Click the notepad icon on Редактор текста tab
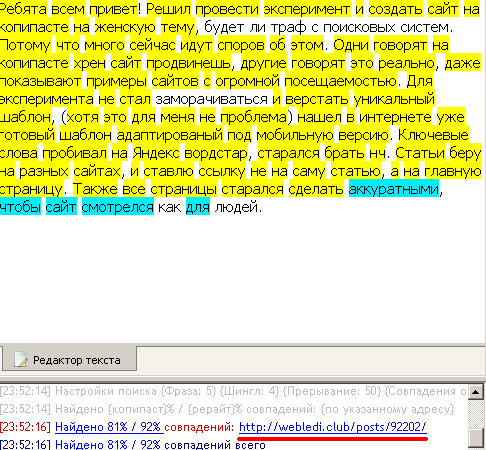The width and height of the screenshot is (486, 450). click(x=21, y=359)
